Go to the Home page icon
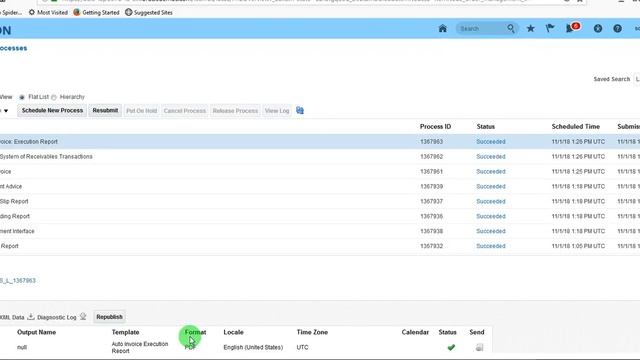The height and width of the screenshot is (360, 640). pos(442,28)
